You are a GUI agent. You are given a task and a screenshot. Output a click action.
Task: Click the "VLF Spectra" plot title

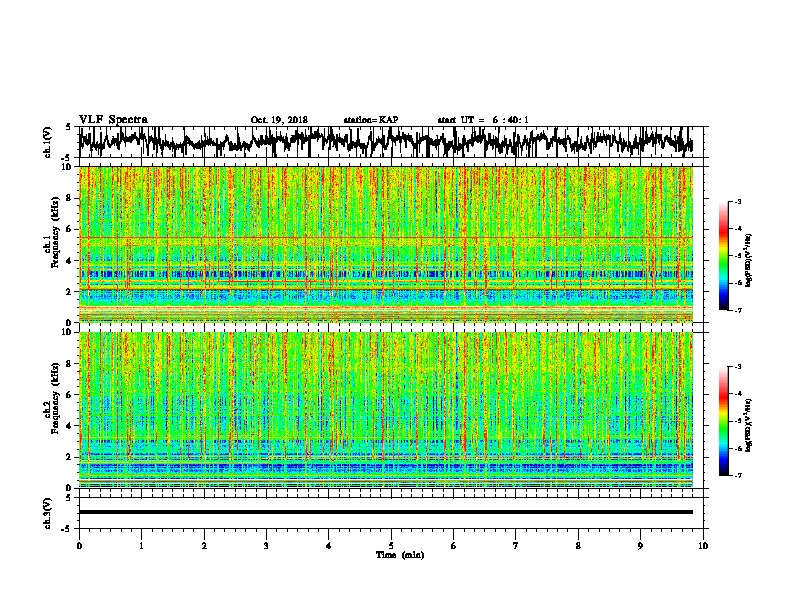click(x=113, y=120)
